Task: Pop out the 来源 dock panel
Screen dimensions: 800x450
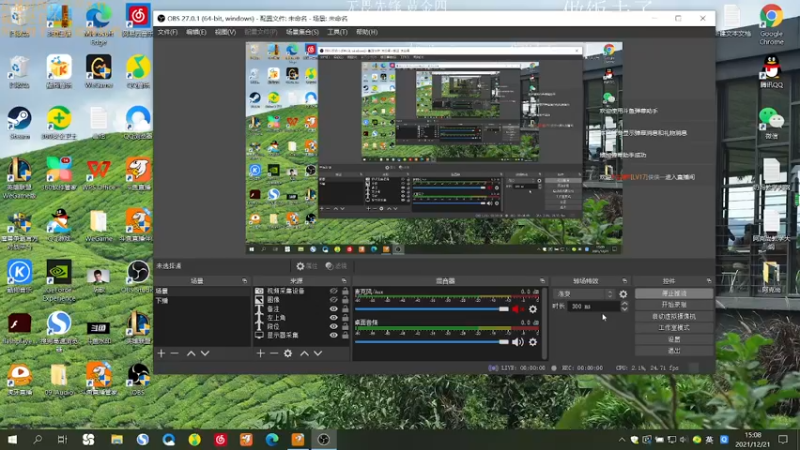Action: 344,281
